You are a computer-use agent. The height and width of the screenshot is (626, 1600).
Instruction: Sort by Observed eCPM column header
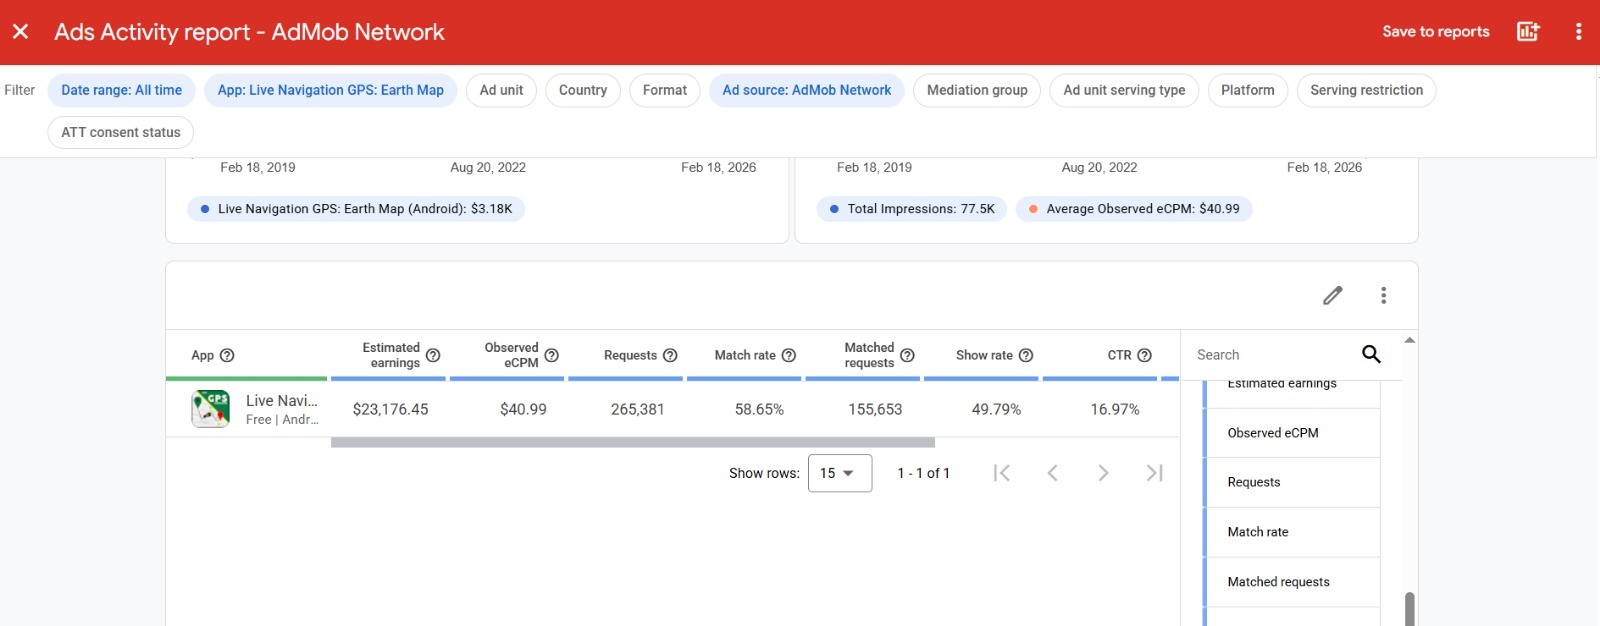pyautogui.click(x=511, y=355)
